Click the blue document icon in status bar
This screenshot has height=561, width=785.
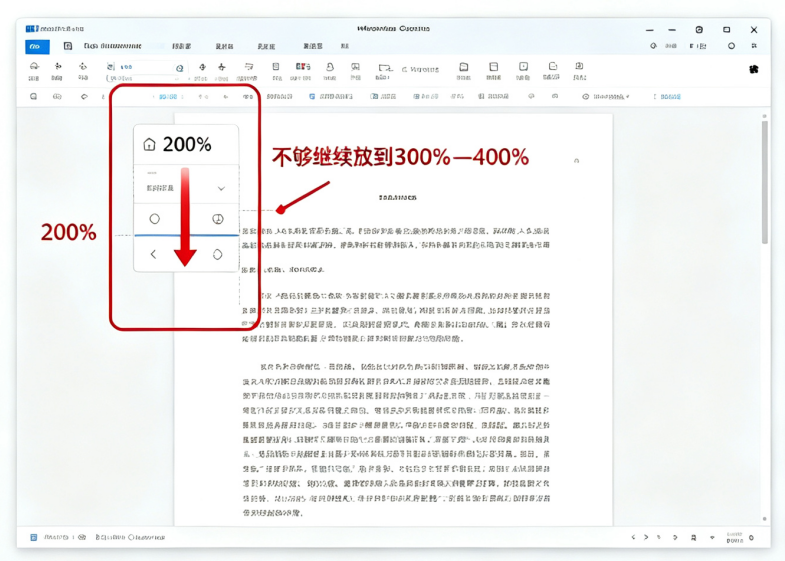click(x=34, y=537)
